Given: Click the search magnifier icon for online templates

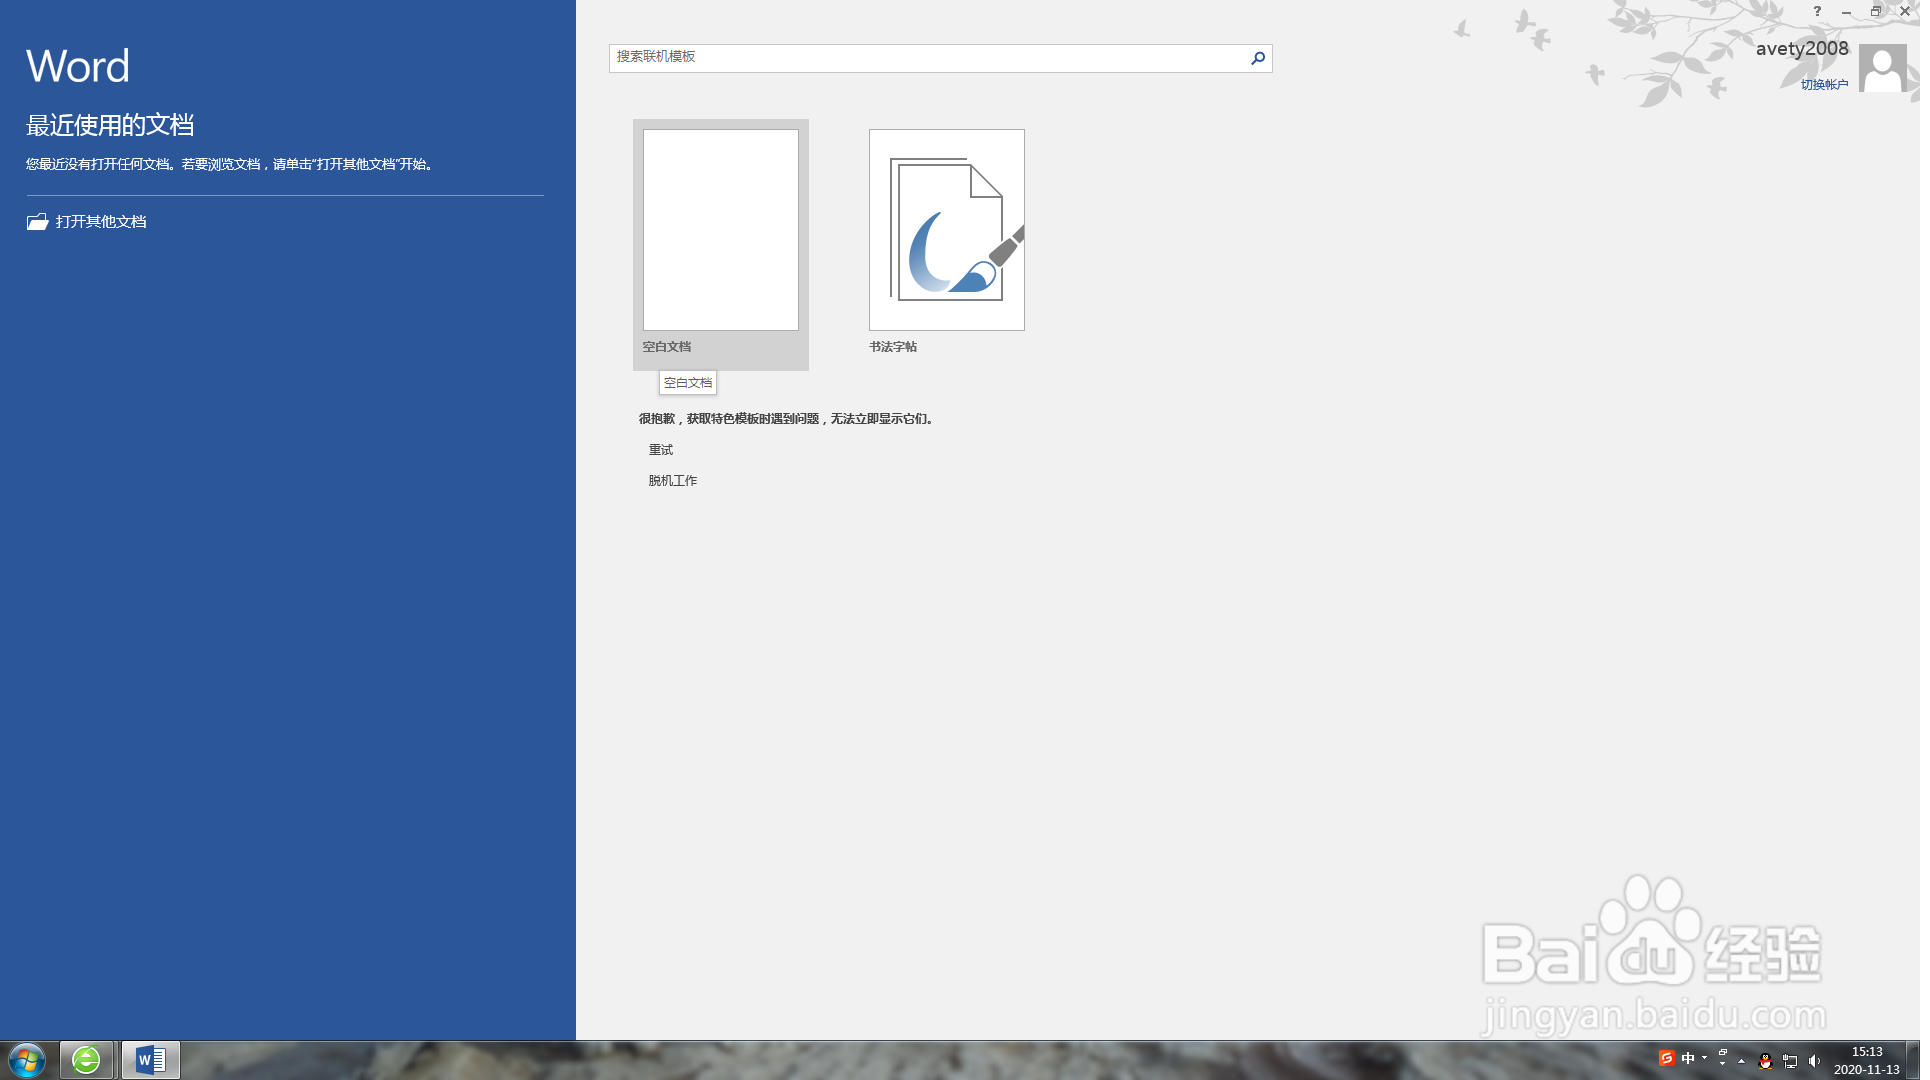Looking at the screenshot, I should pos(1258,58).
